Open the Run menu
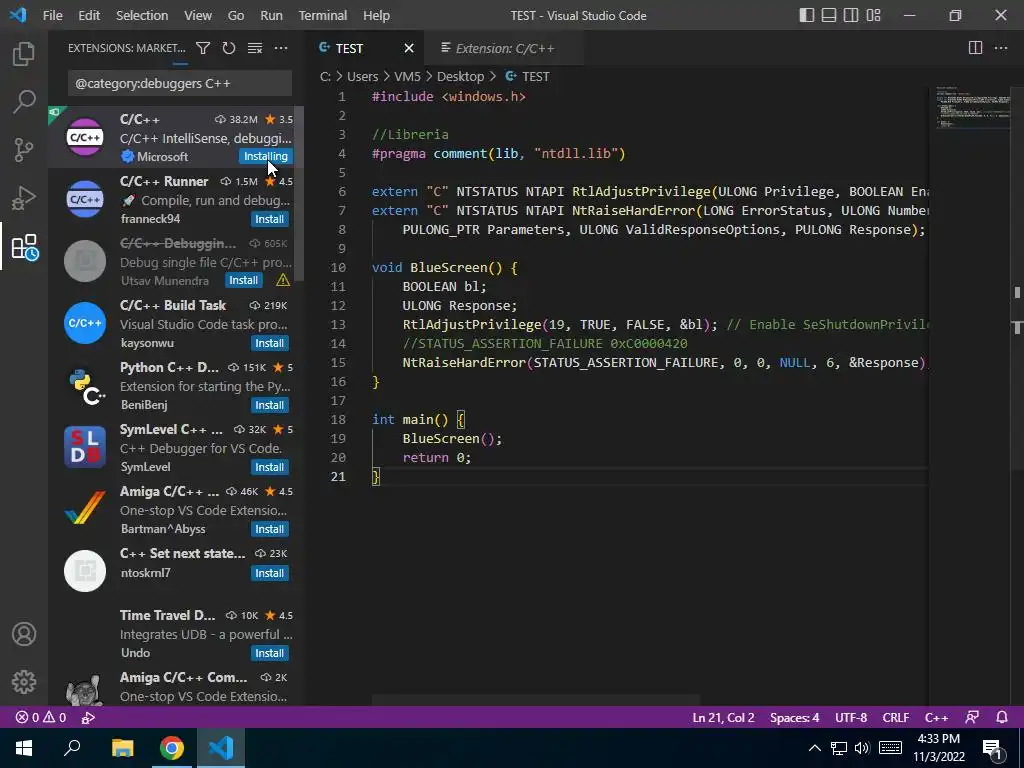 (271, 15)
